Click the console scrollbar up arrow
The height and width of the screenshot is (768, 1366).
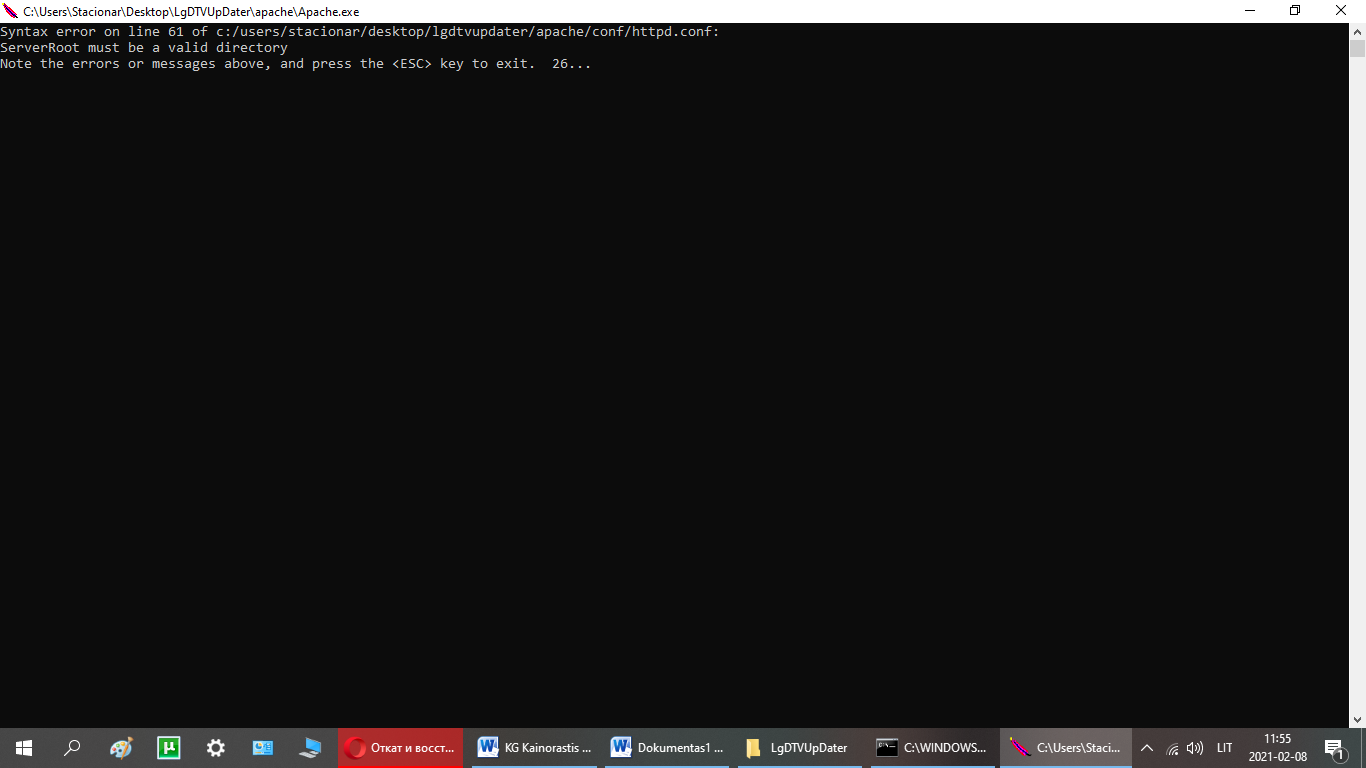pos(1357,31)
